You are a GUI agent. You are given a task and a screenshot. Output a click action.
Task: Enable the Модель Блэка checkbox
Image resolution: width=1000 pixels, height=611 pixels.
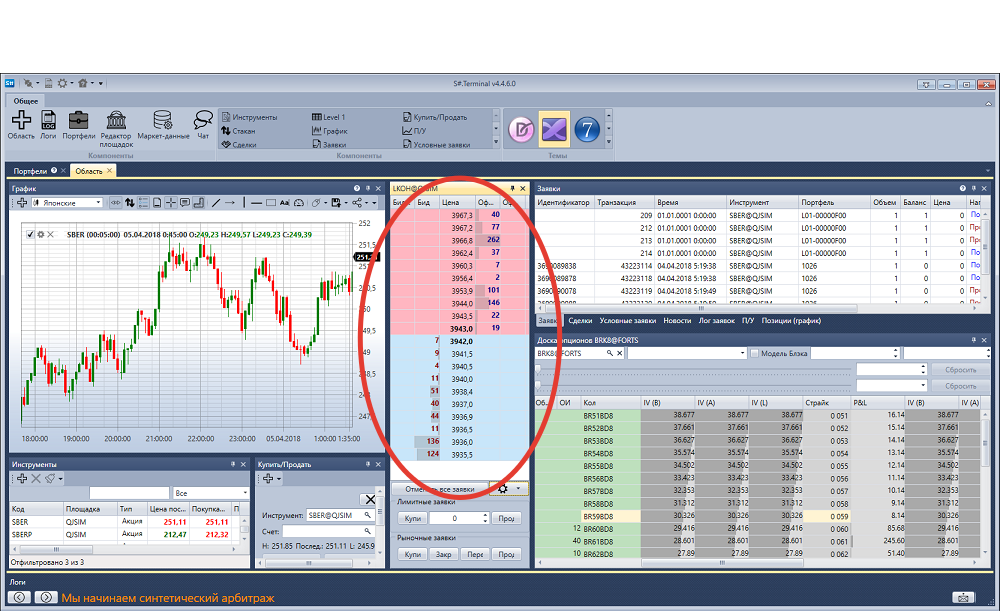tap(754, 353)
